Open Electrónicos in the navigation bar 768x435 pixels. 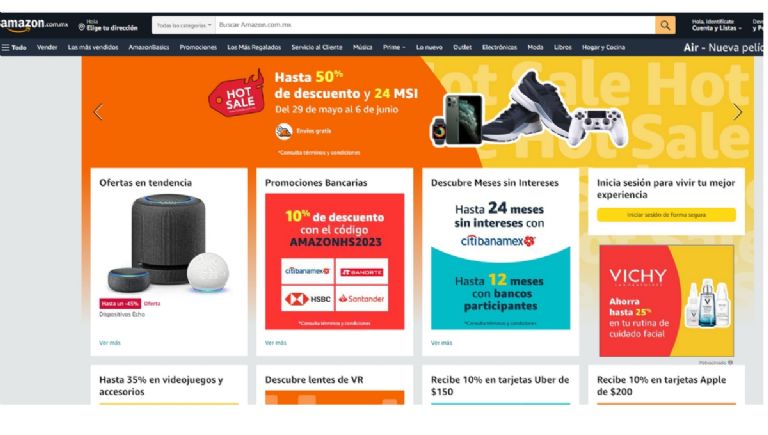point(499,48)
